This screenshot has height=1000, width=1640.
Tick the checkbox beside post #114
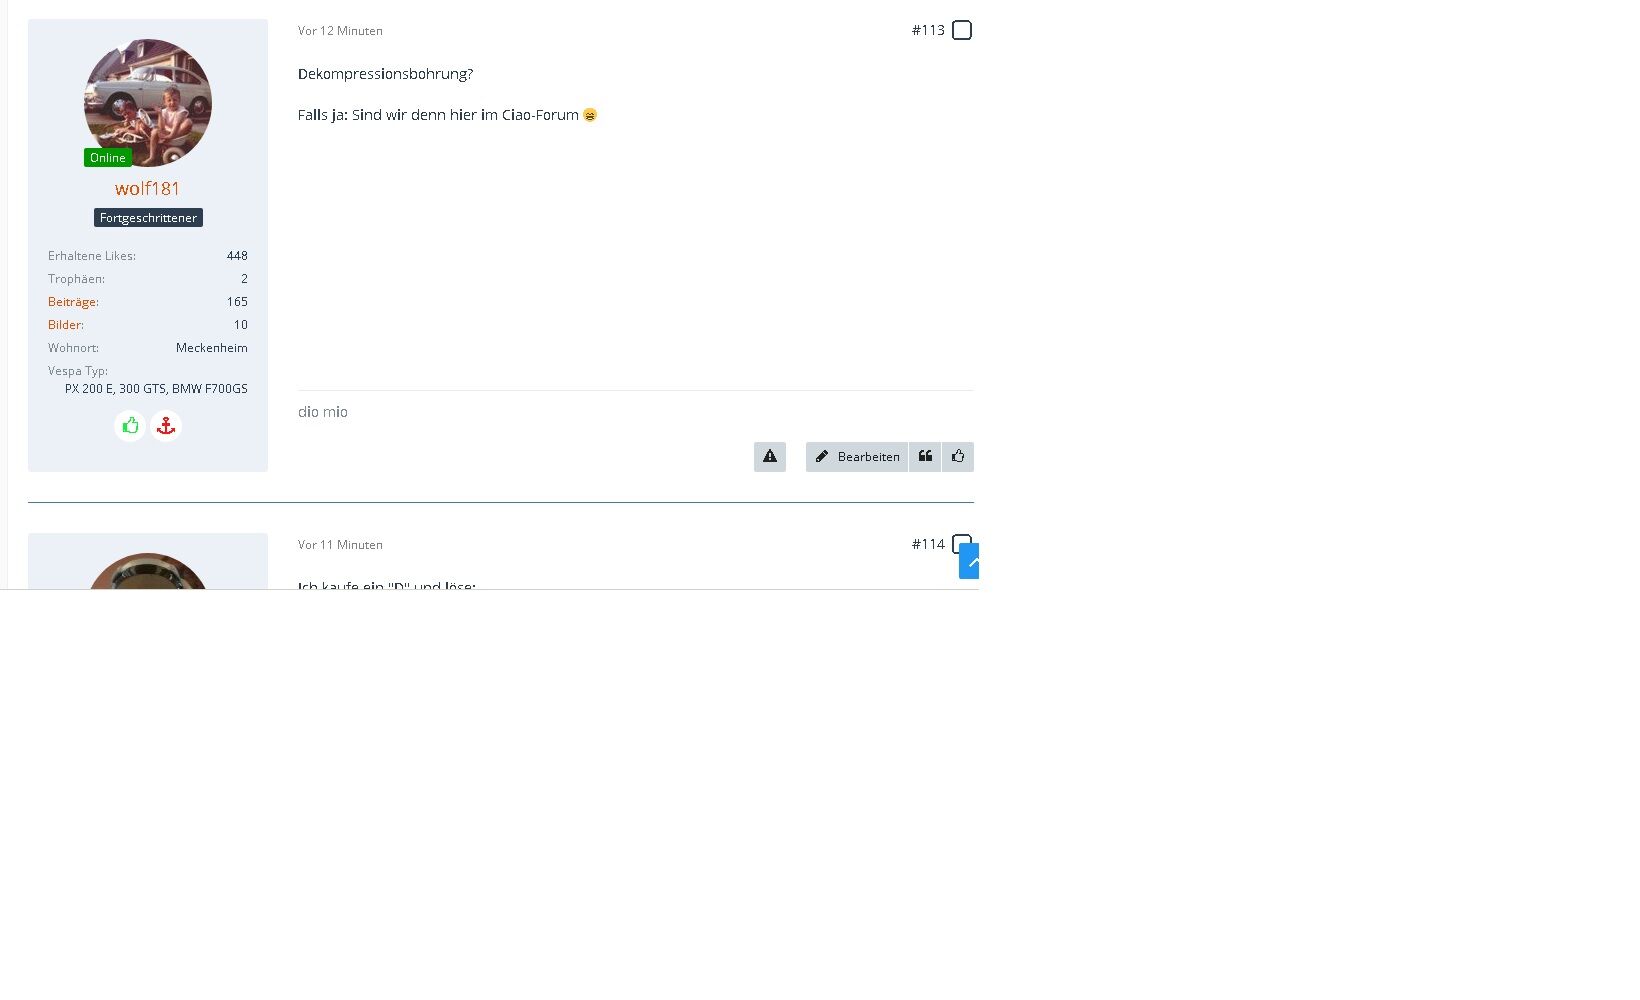[x=961, y=543]
